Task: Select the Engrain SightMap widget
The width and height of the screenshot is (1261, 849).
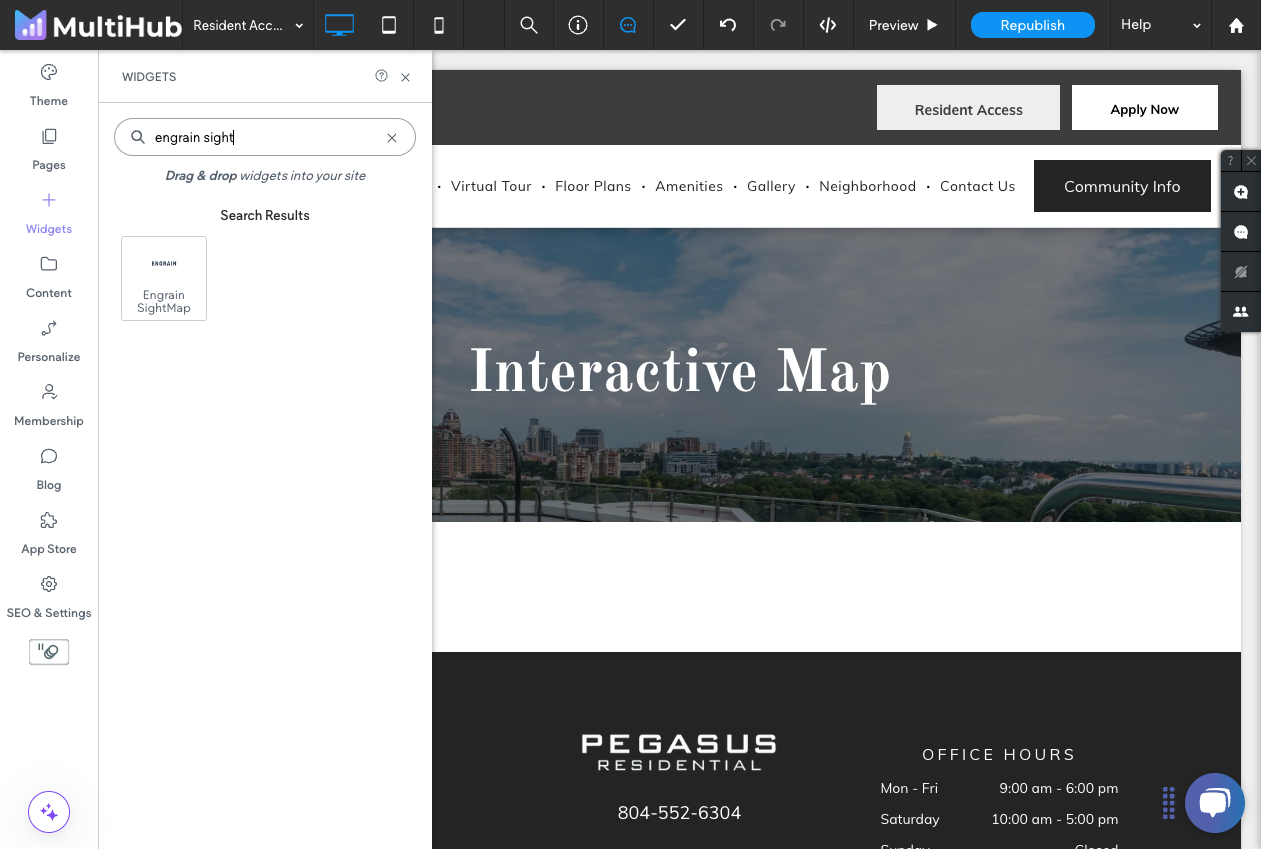Action: tap(164, 278)
